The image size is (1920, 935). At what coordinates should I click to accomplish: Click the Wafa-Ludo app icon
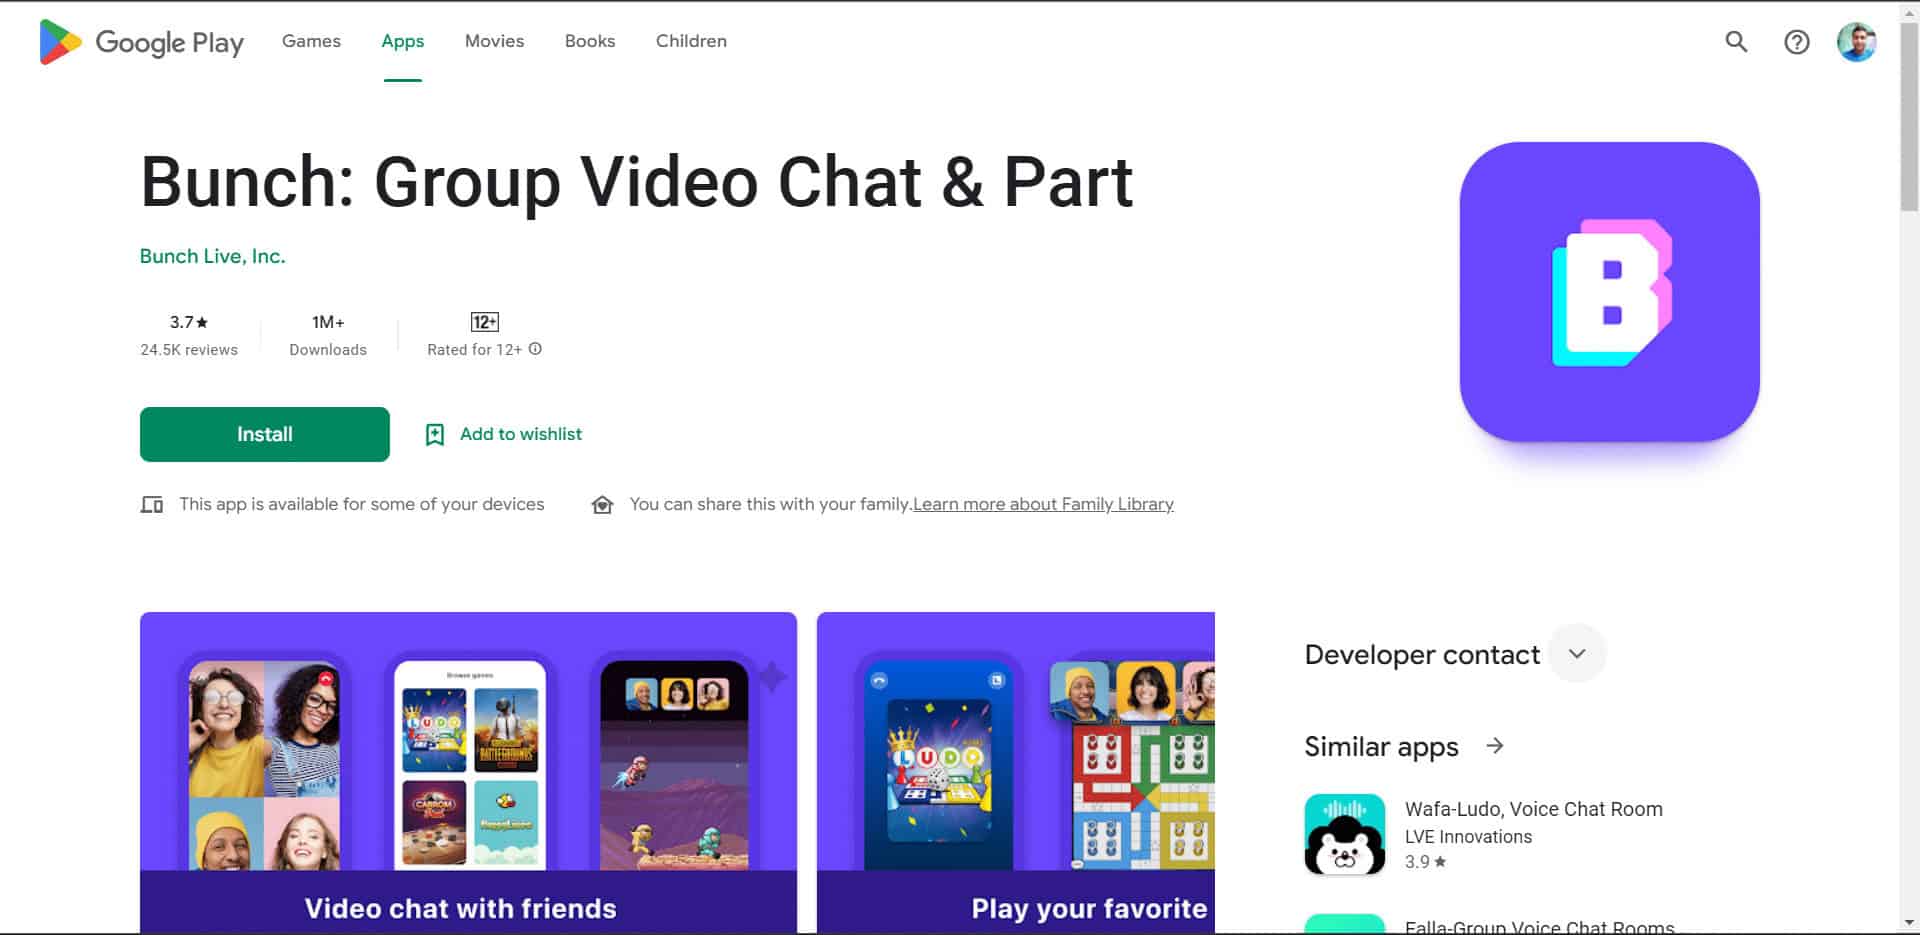click(1345, 834)
